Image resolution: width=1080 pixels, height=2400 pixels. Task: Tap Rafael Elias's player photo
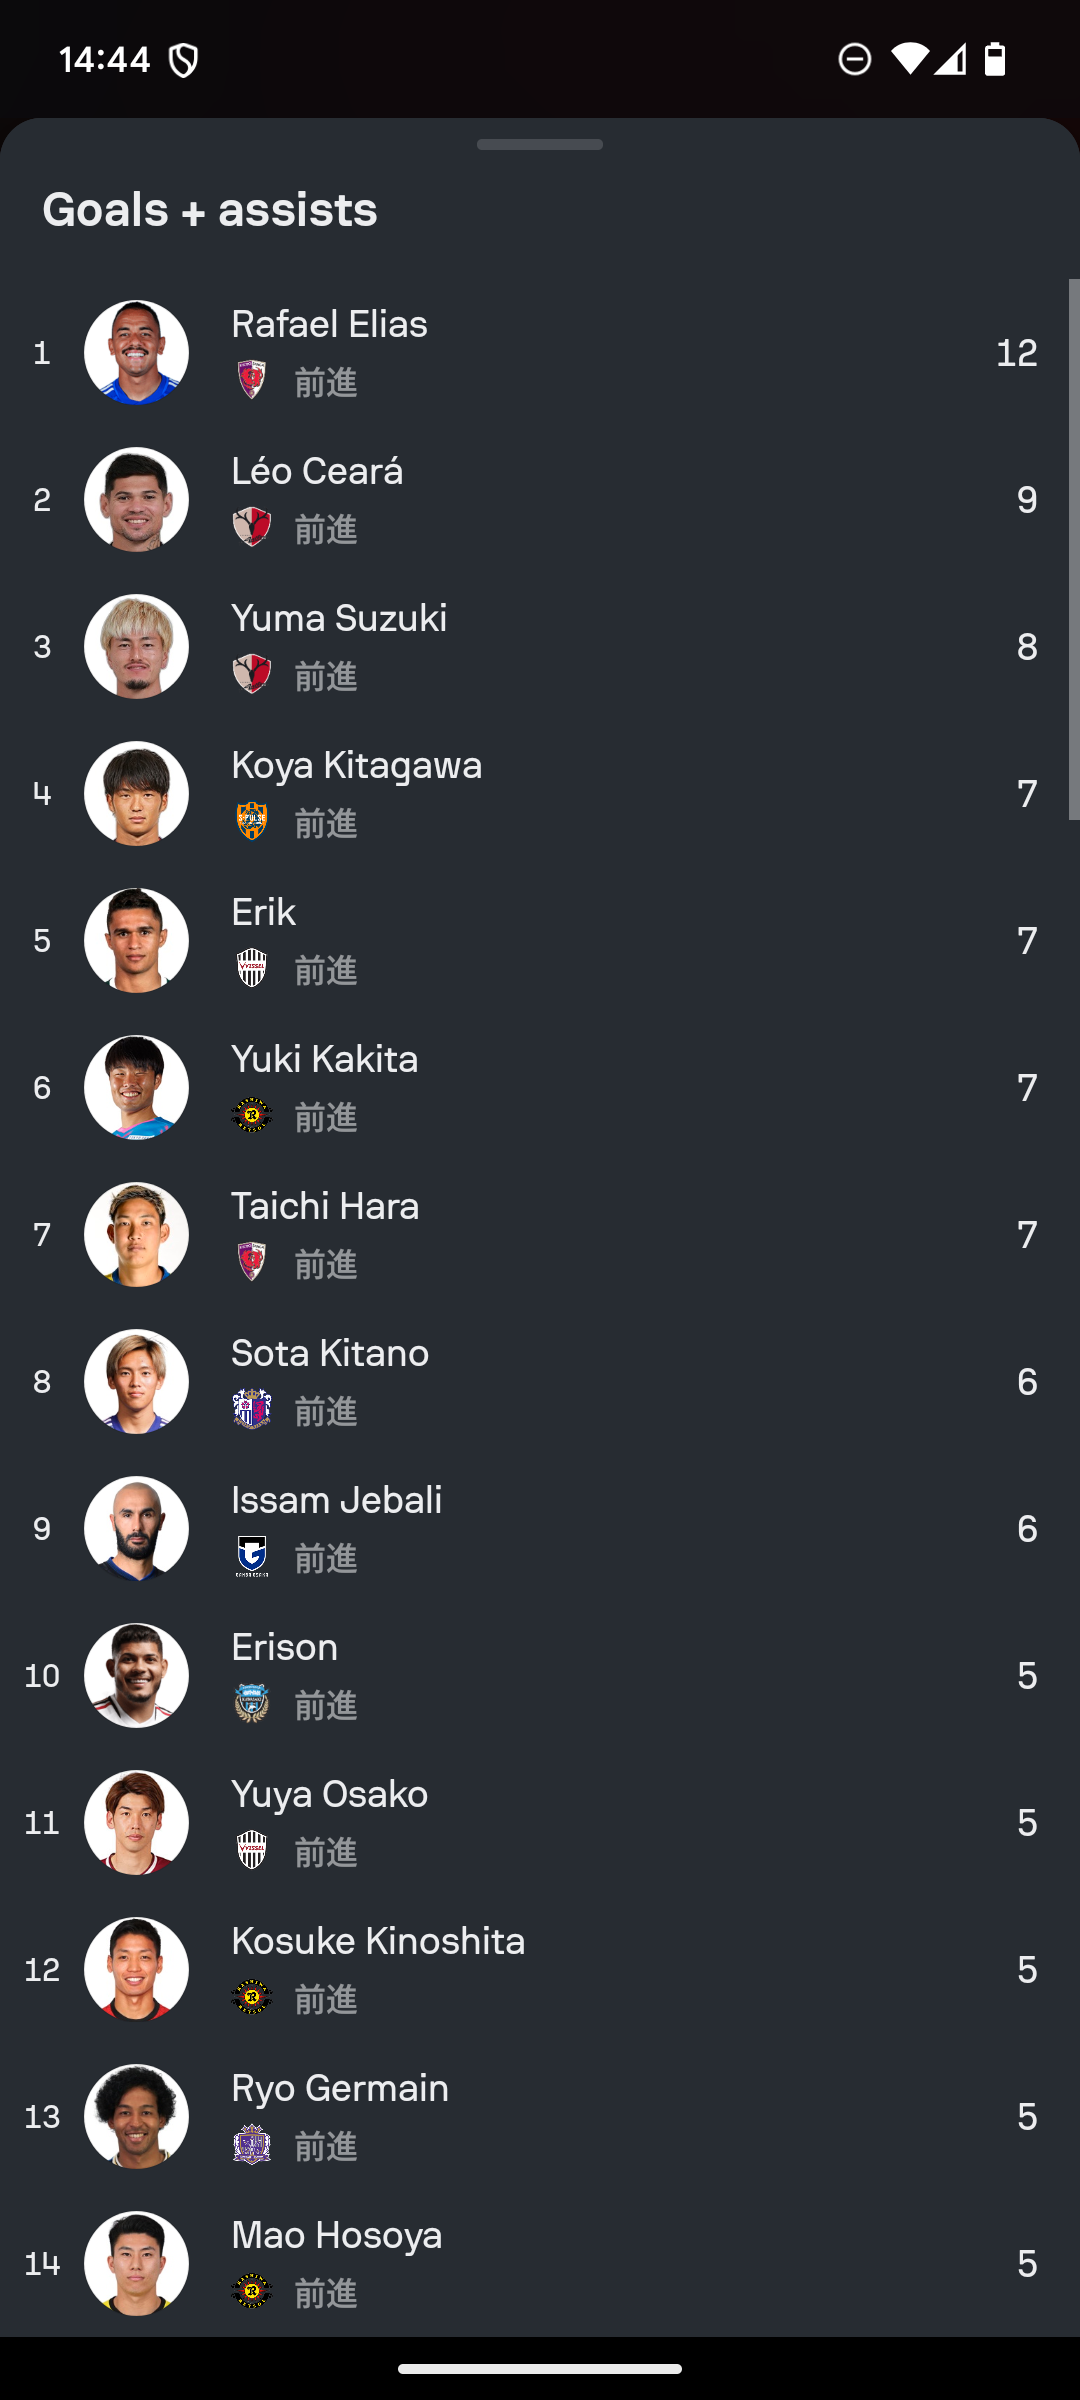(136, 353)
